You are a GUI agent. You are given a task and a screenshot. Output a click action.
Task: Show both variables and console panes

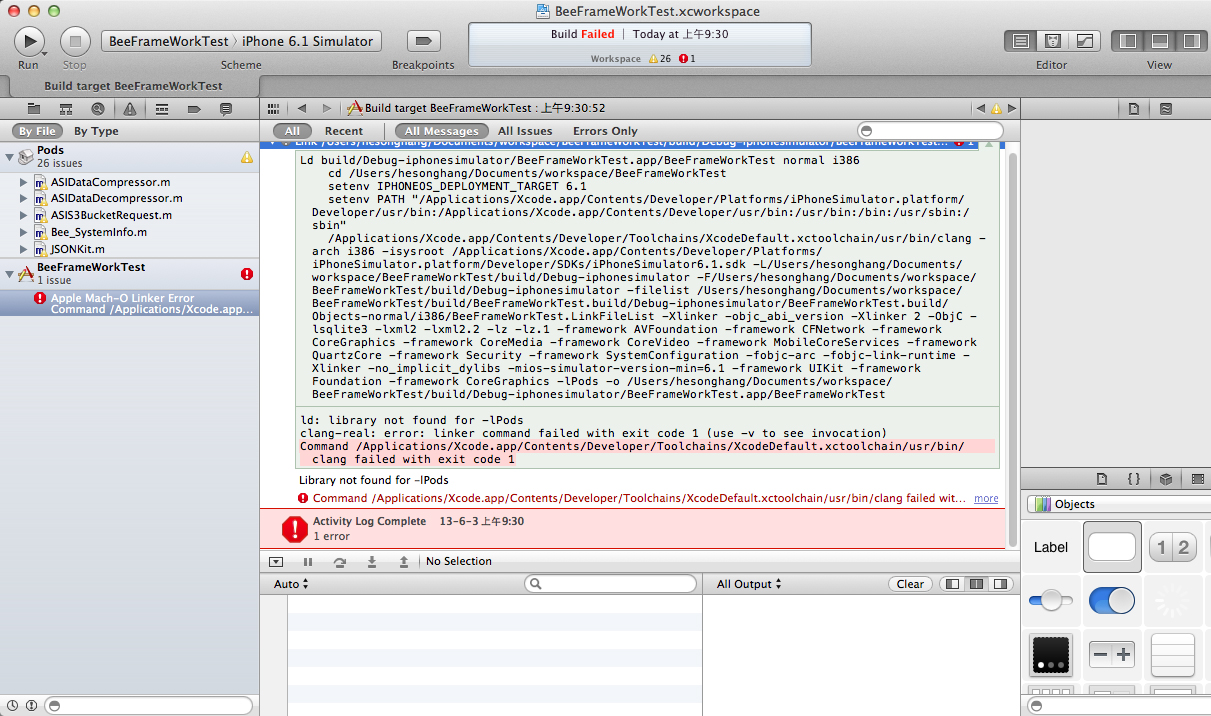coord(977,584)
